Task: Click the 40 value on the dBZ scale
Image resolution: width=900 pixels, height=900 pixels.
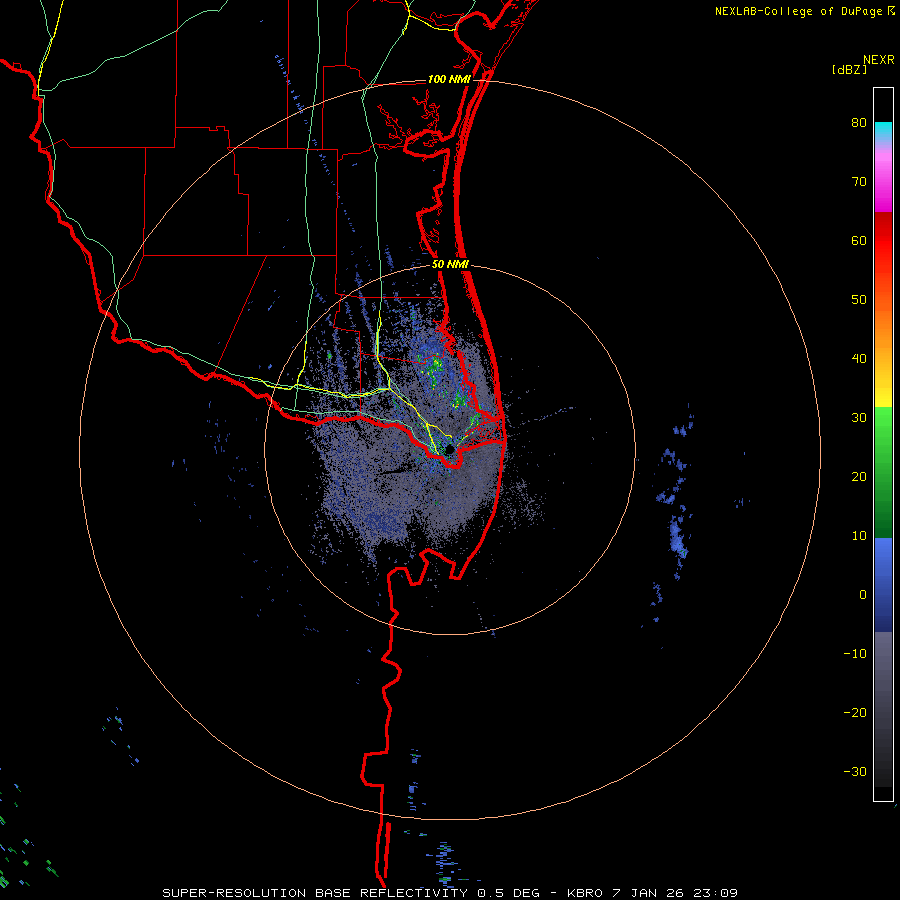Action: tap(859, 359)
